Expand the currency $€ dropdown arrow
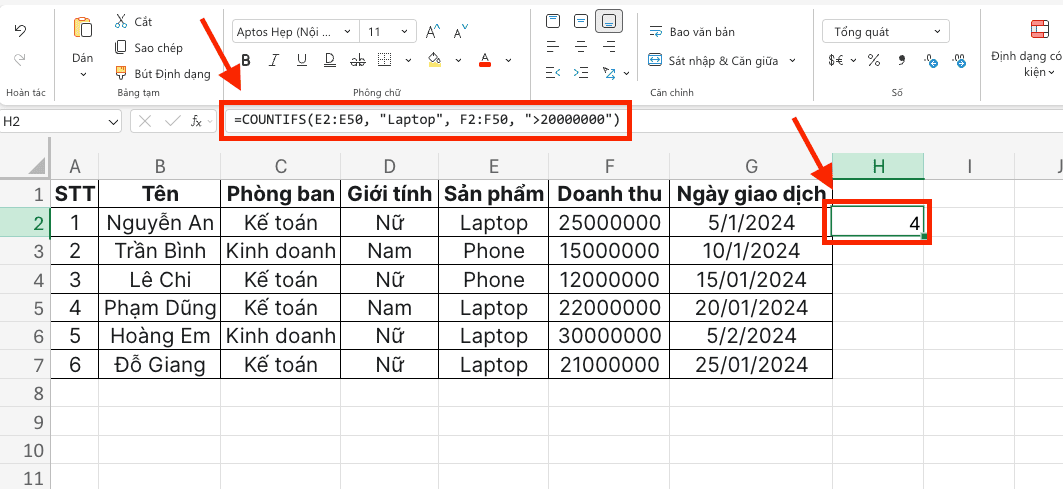This screenshot has width=1063, height=489. pyautogui.click(x=854, y=60)
